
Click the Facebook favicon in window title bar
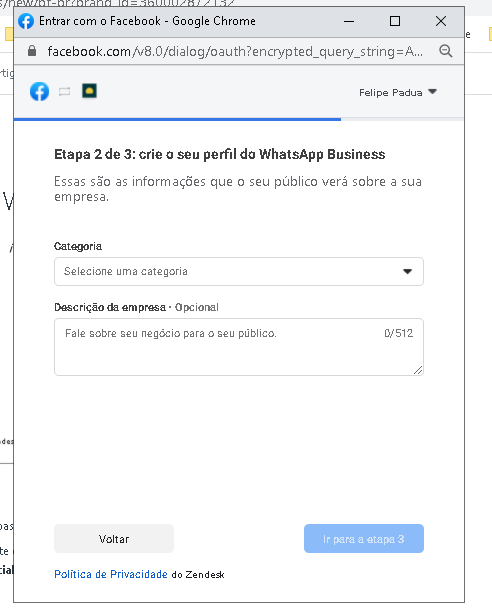tap(26, 21)
